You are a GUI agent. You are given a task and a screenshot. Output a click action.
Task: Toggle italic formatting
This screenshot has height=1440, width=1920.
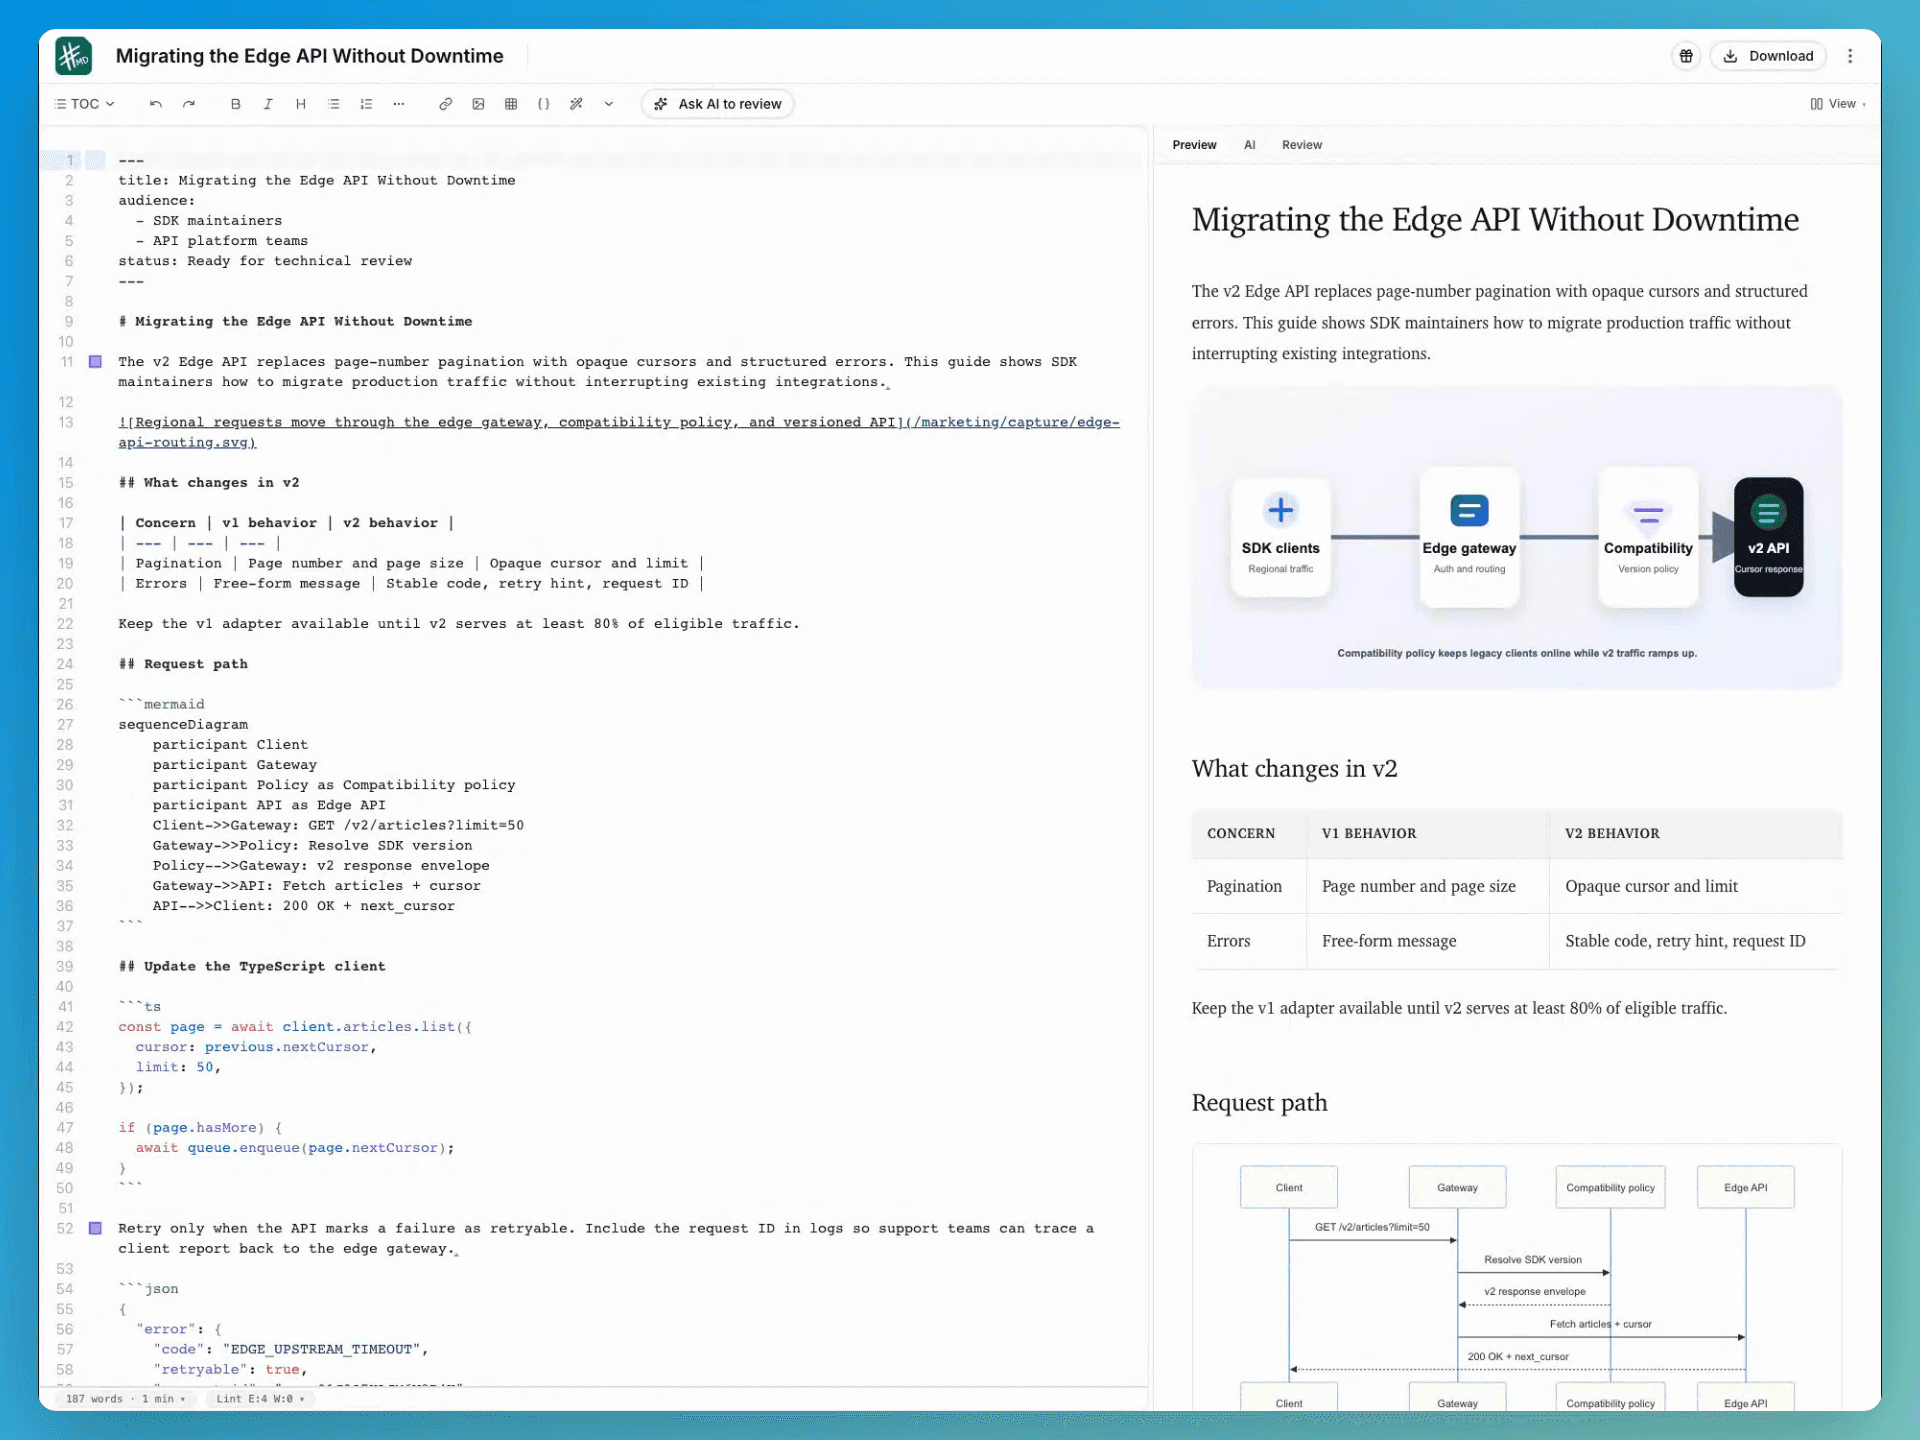pyautogui.click(x=268, y=104)
